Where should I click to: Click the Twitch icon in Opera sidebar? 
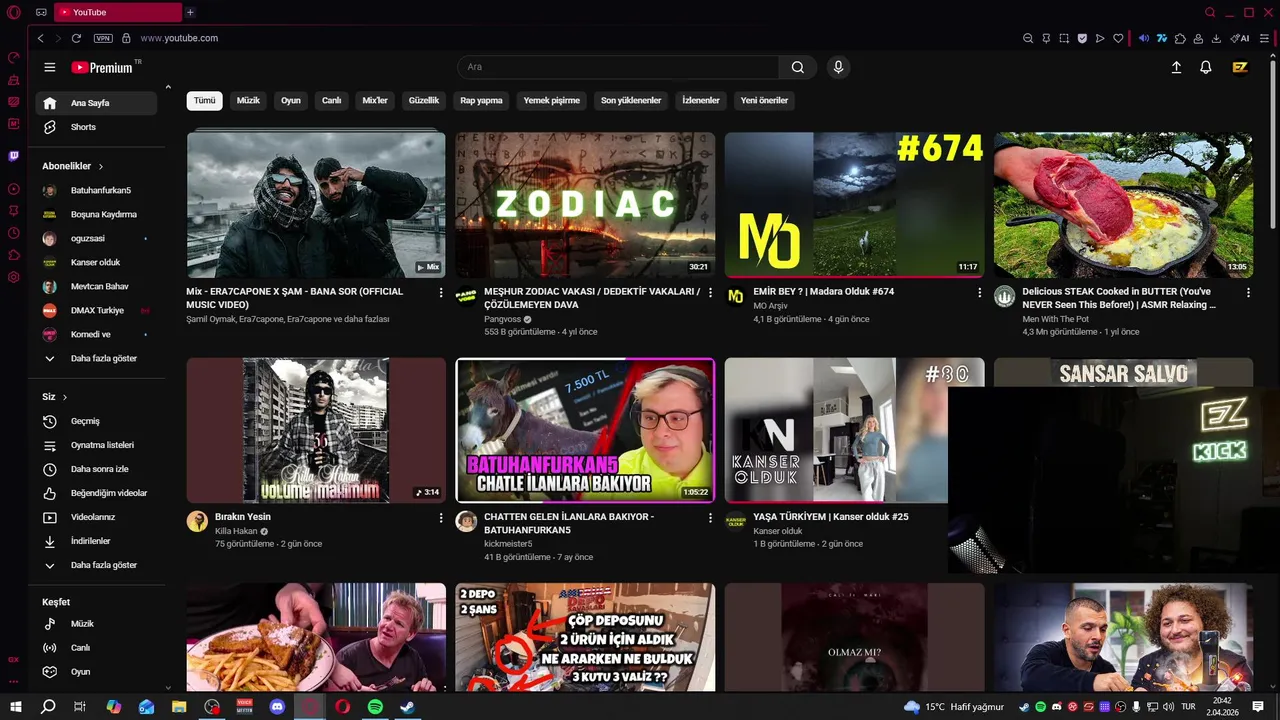point(14,156)
